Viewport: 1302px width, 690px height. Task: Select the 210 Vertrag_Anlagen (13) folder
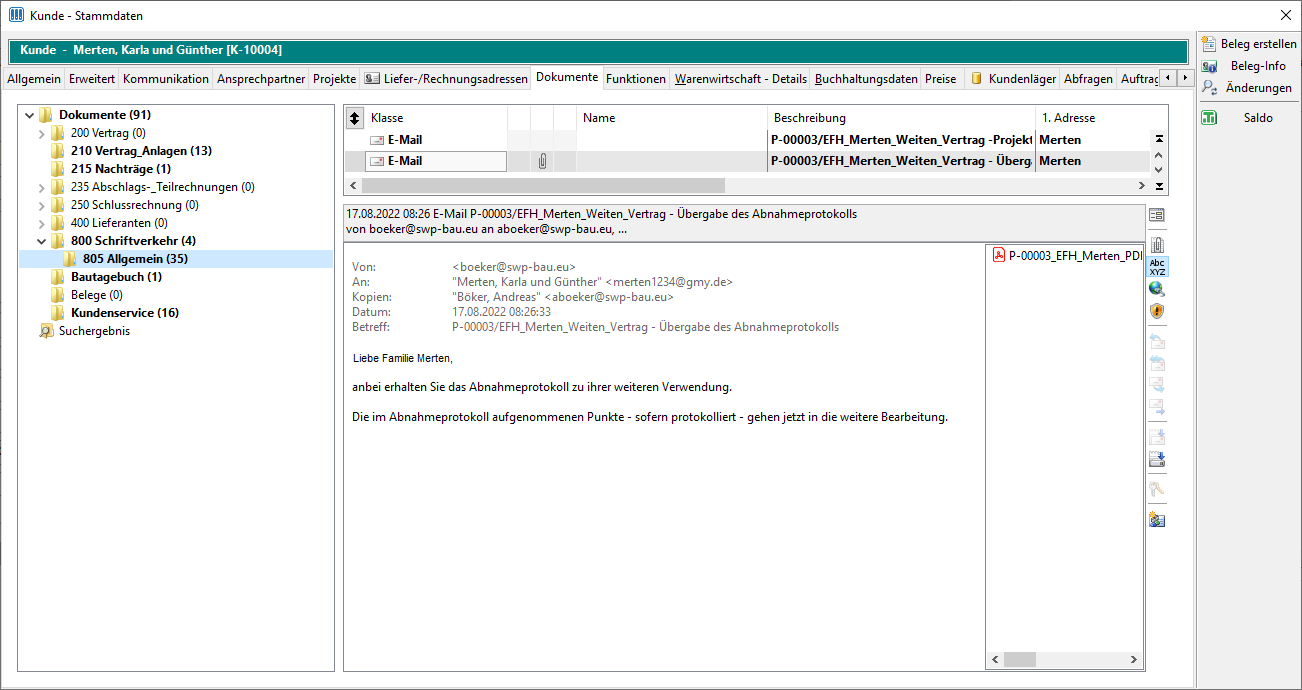pyautogui.click(x=141, y=151)
